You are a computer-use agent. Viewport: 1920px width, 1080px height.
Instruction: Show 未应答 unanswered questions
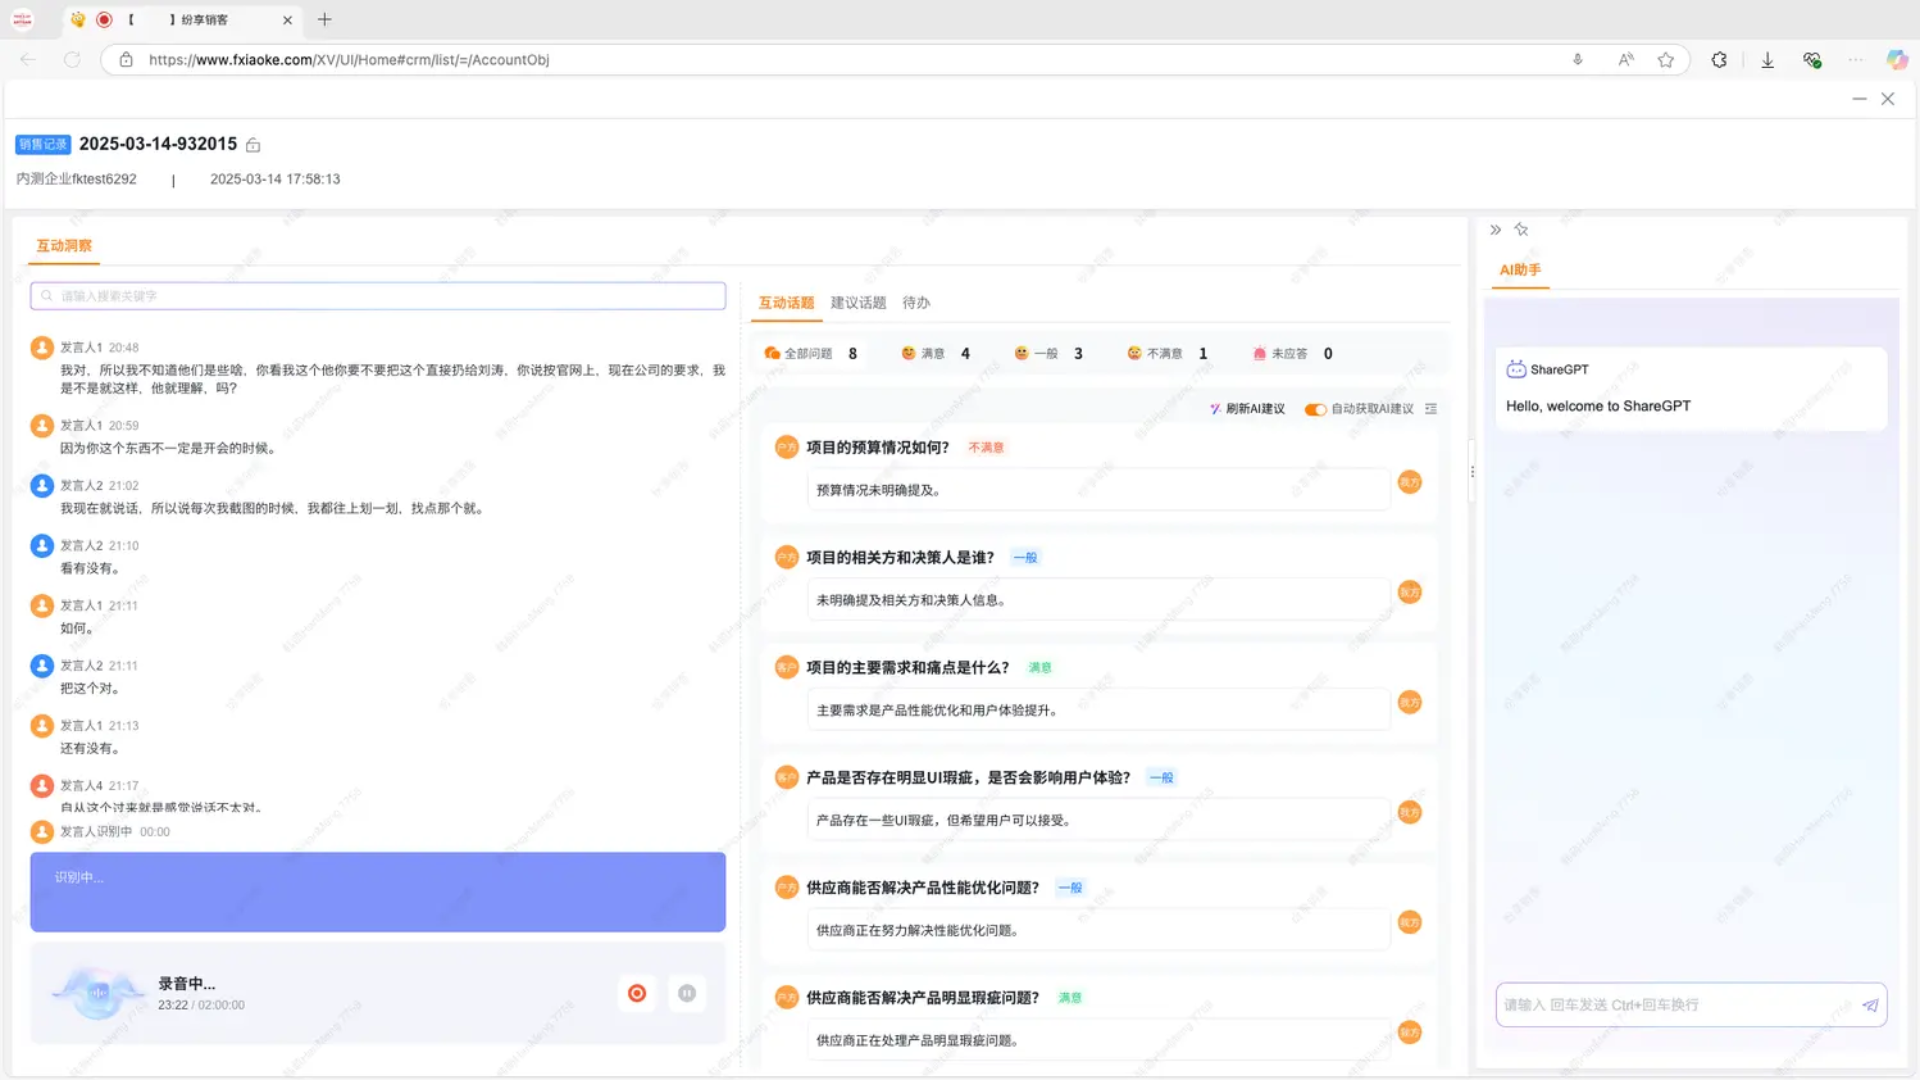1290,354
